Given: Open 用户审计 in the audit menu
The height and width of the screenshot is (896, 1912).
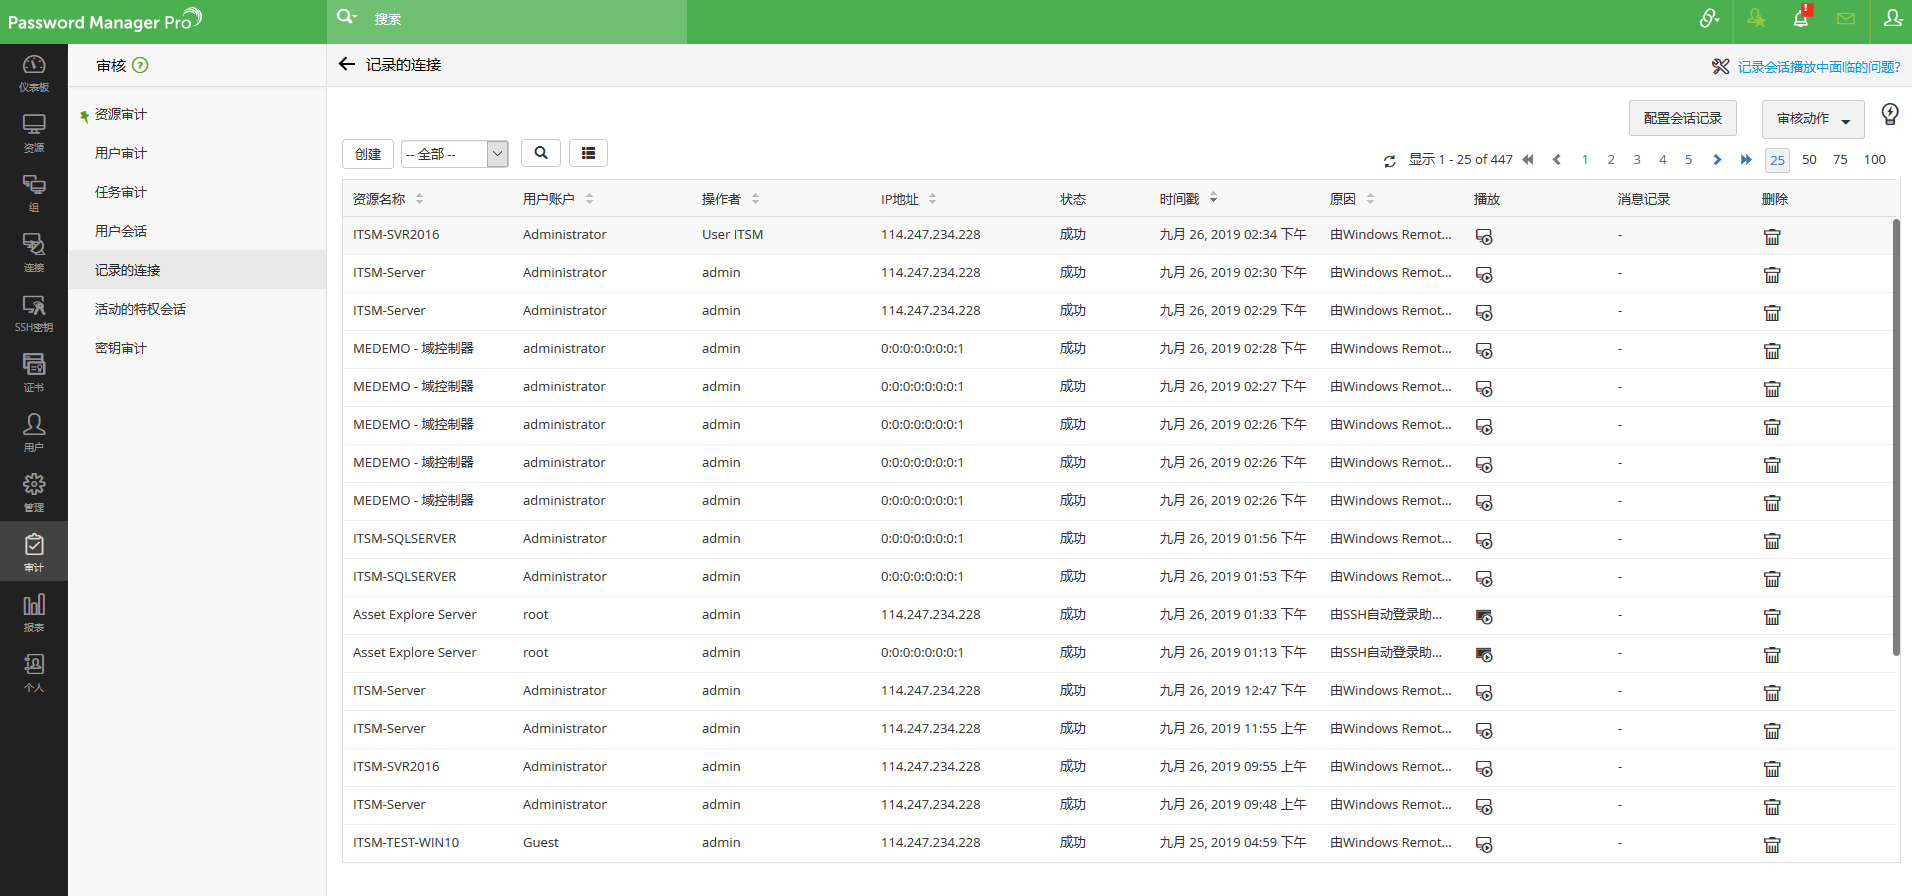Looking at the screenshot, I should tap(121, 153).
